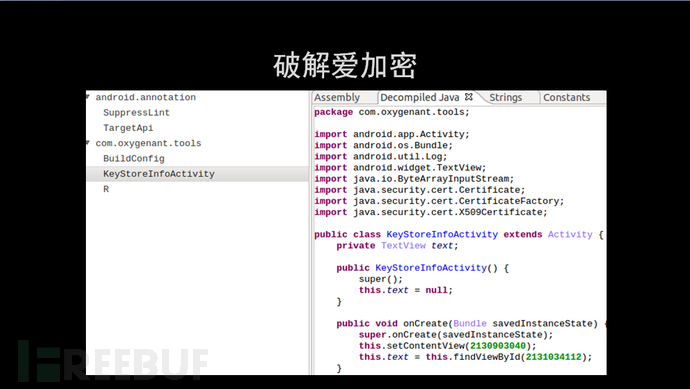Select KeyStoreInfoActivity in the tree

point(159,174)
